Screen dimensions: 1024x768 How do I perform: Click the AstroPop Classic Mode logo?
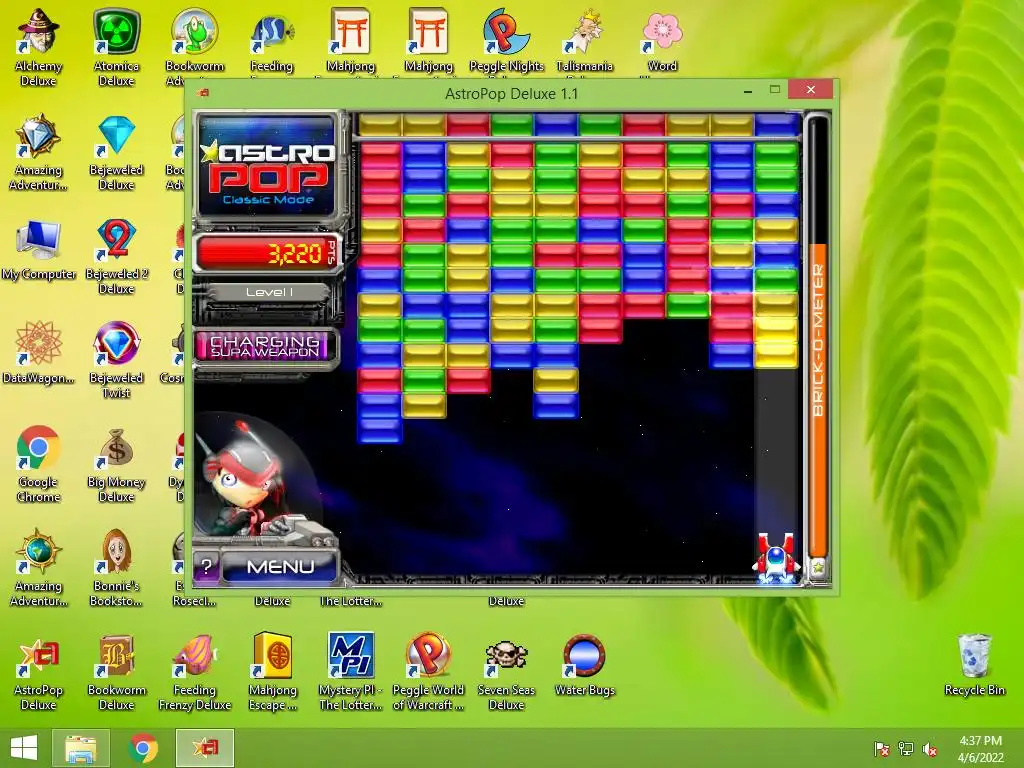268,166
